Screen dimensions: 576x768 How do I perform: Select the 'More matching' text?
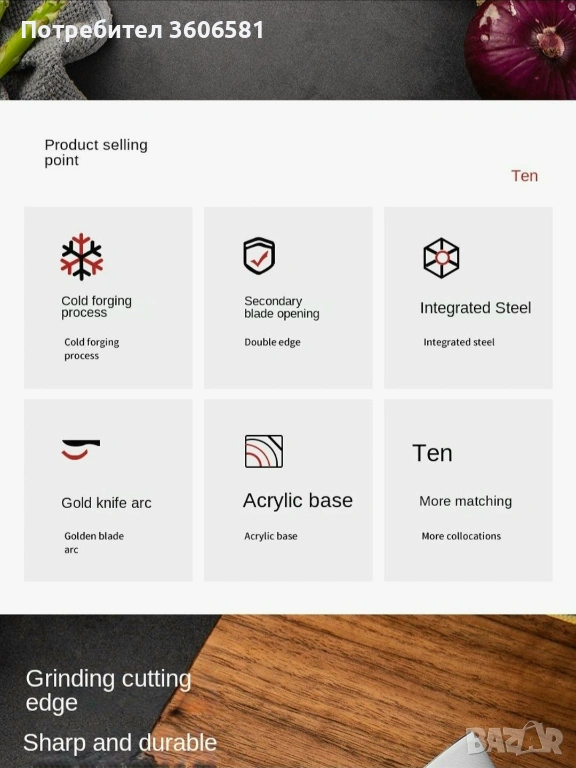click(466, 501)
